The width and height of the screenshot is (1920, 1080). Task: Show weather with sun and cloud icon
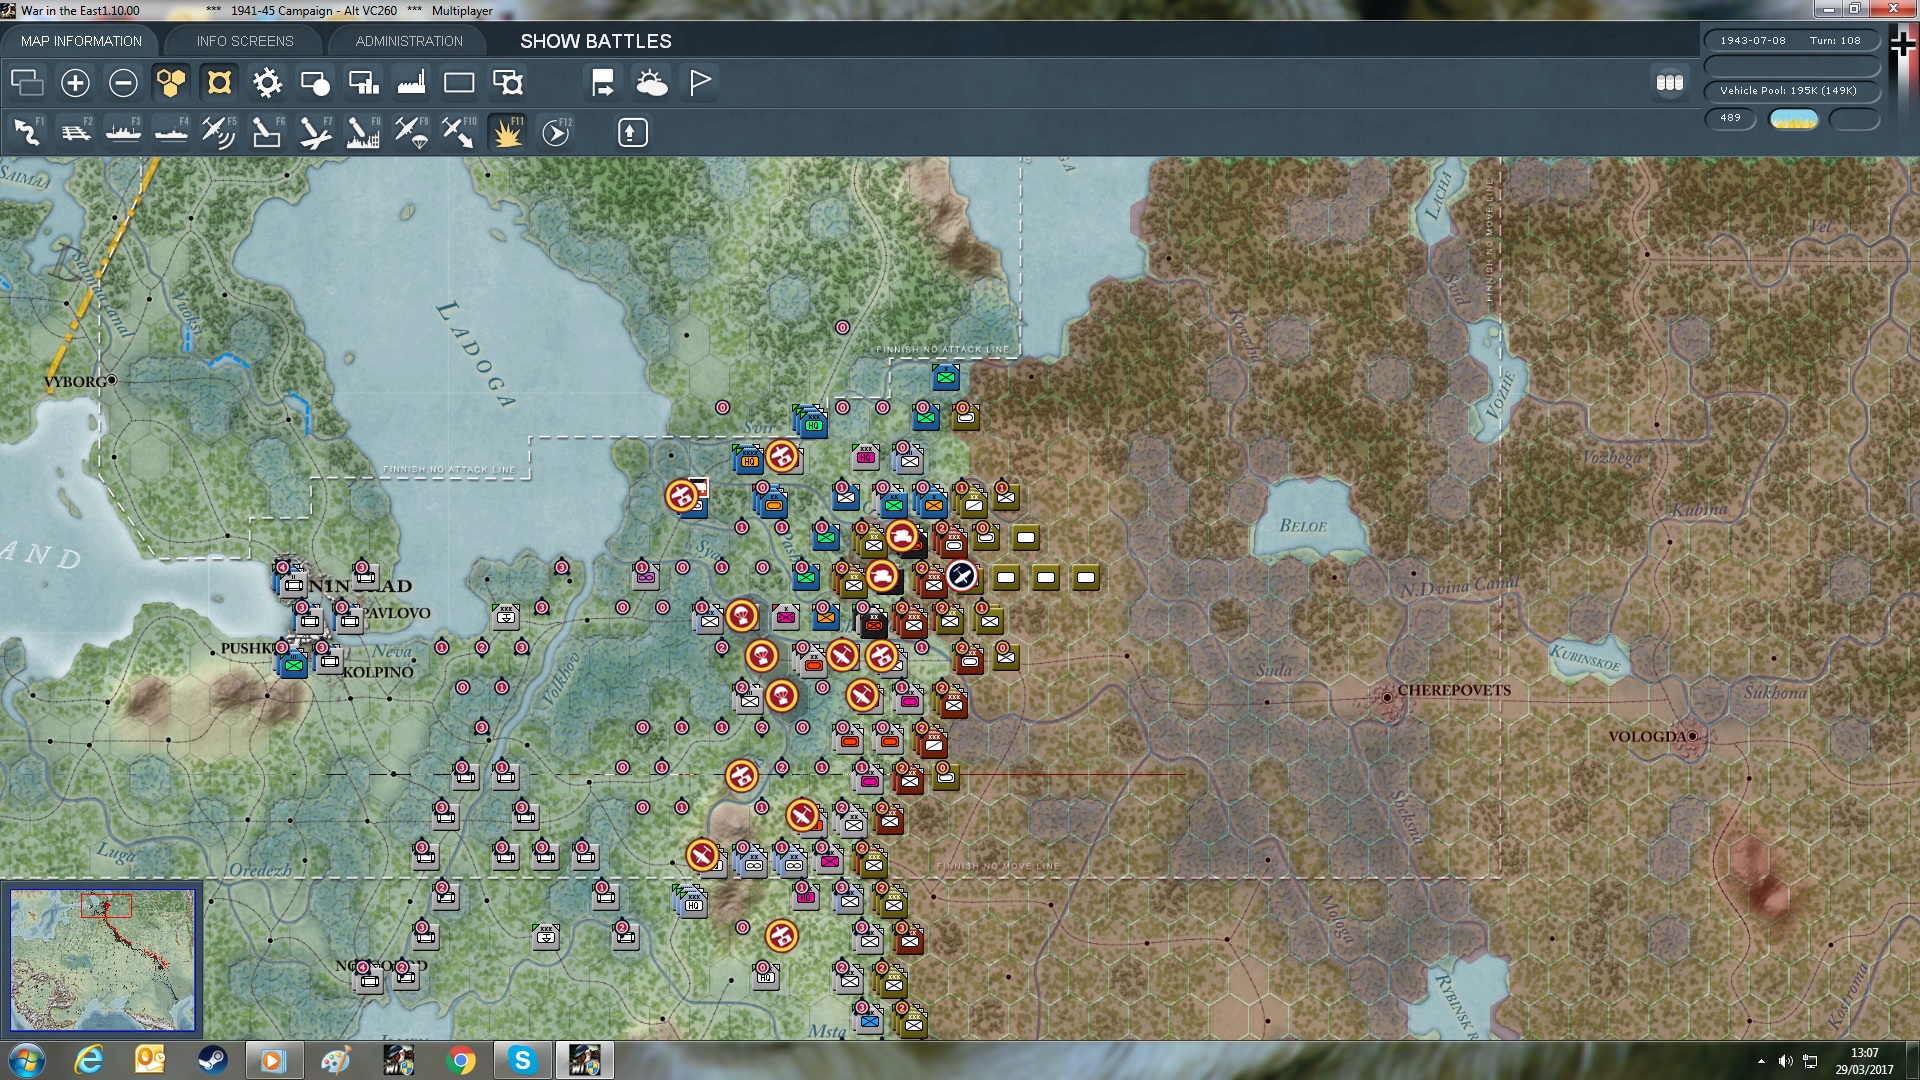click(x=651, y=82)
